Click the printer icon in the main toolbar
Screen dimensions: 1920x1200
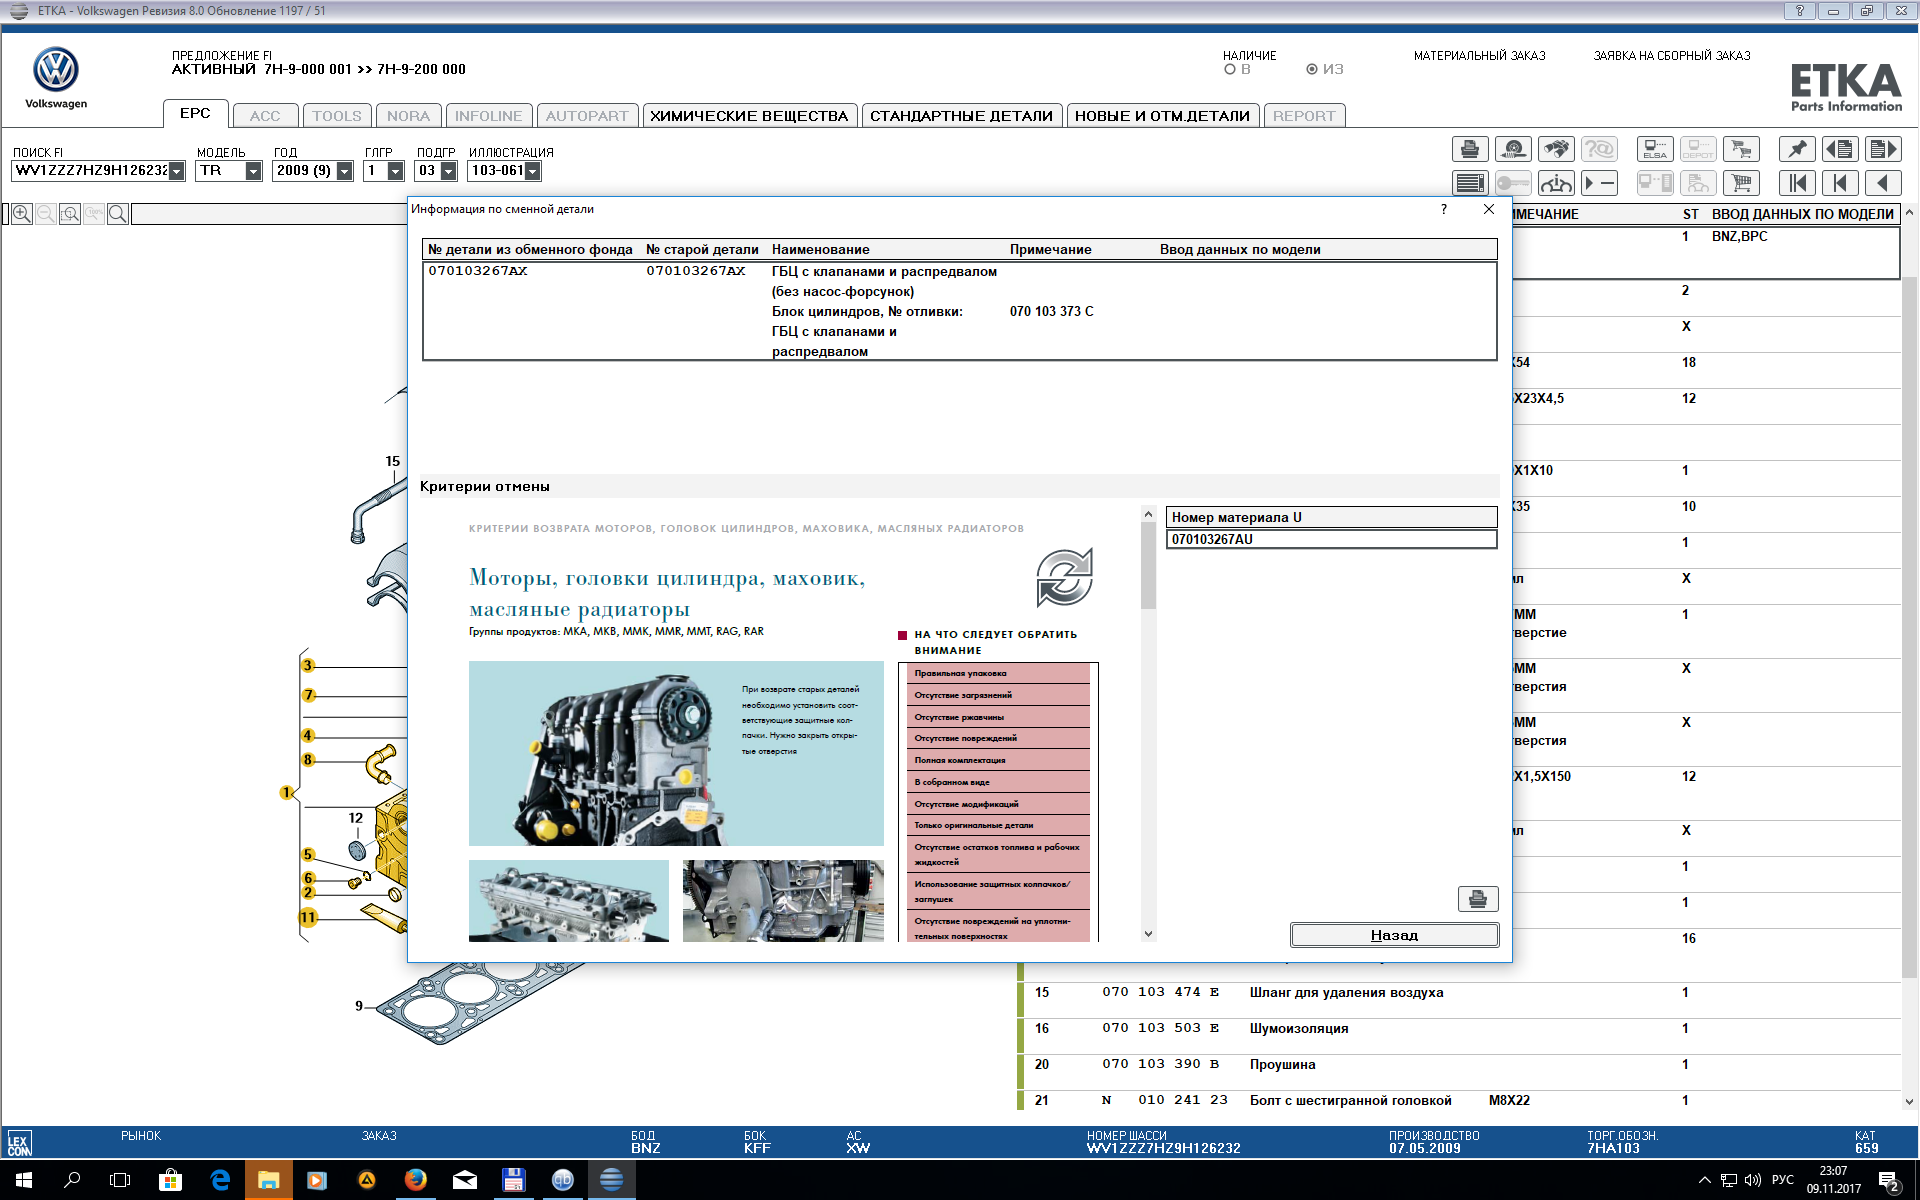click(1470, 149)
